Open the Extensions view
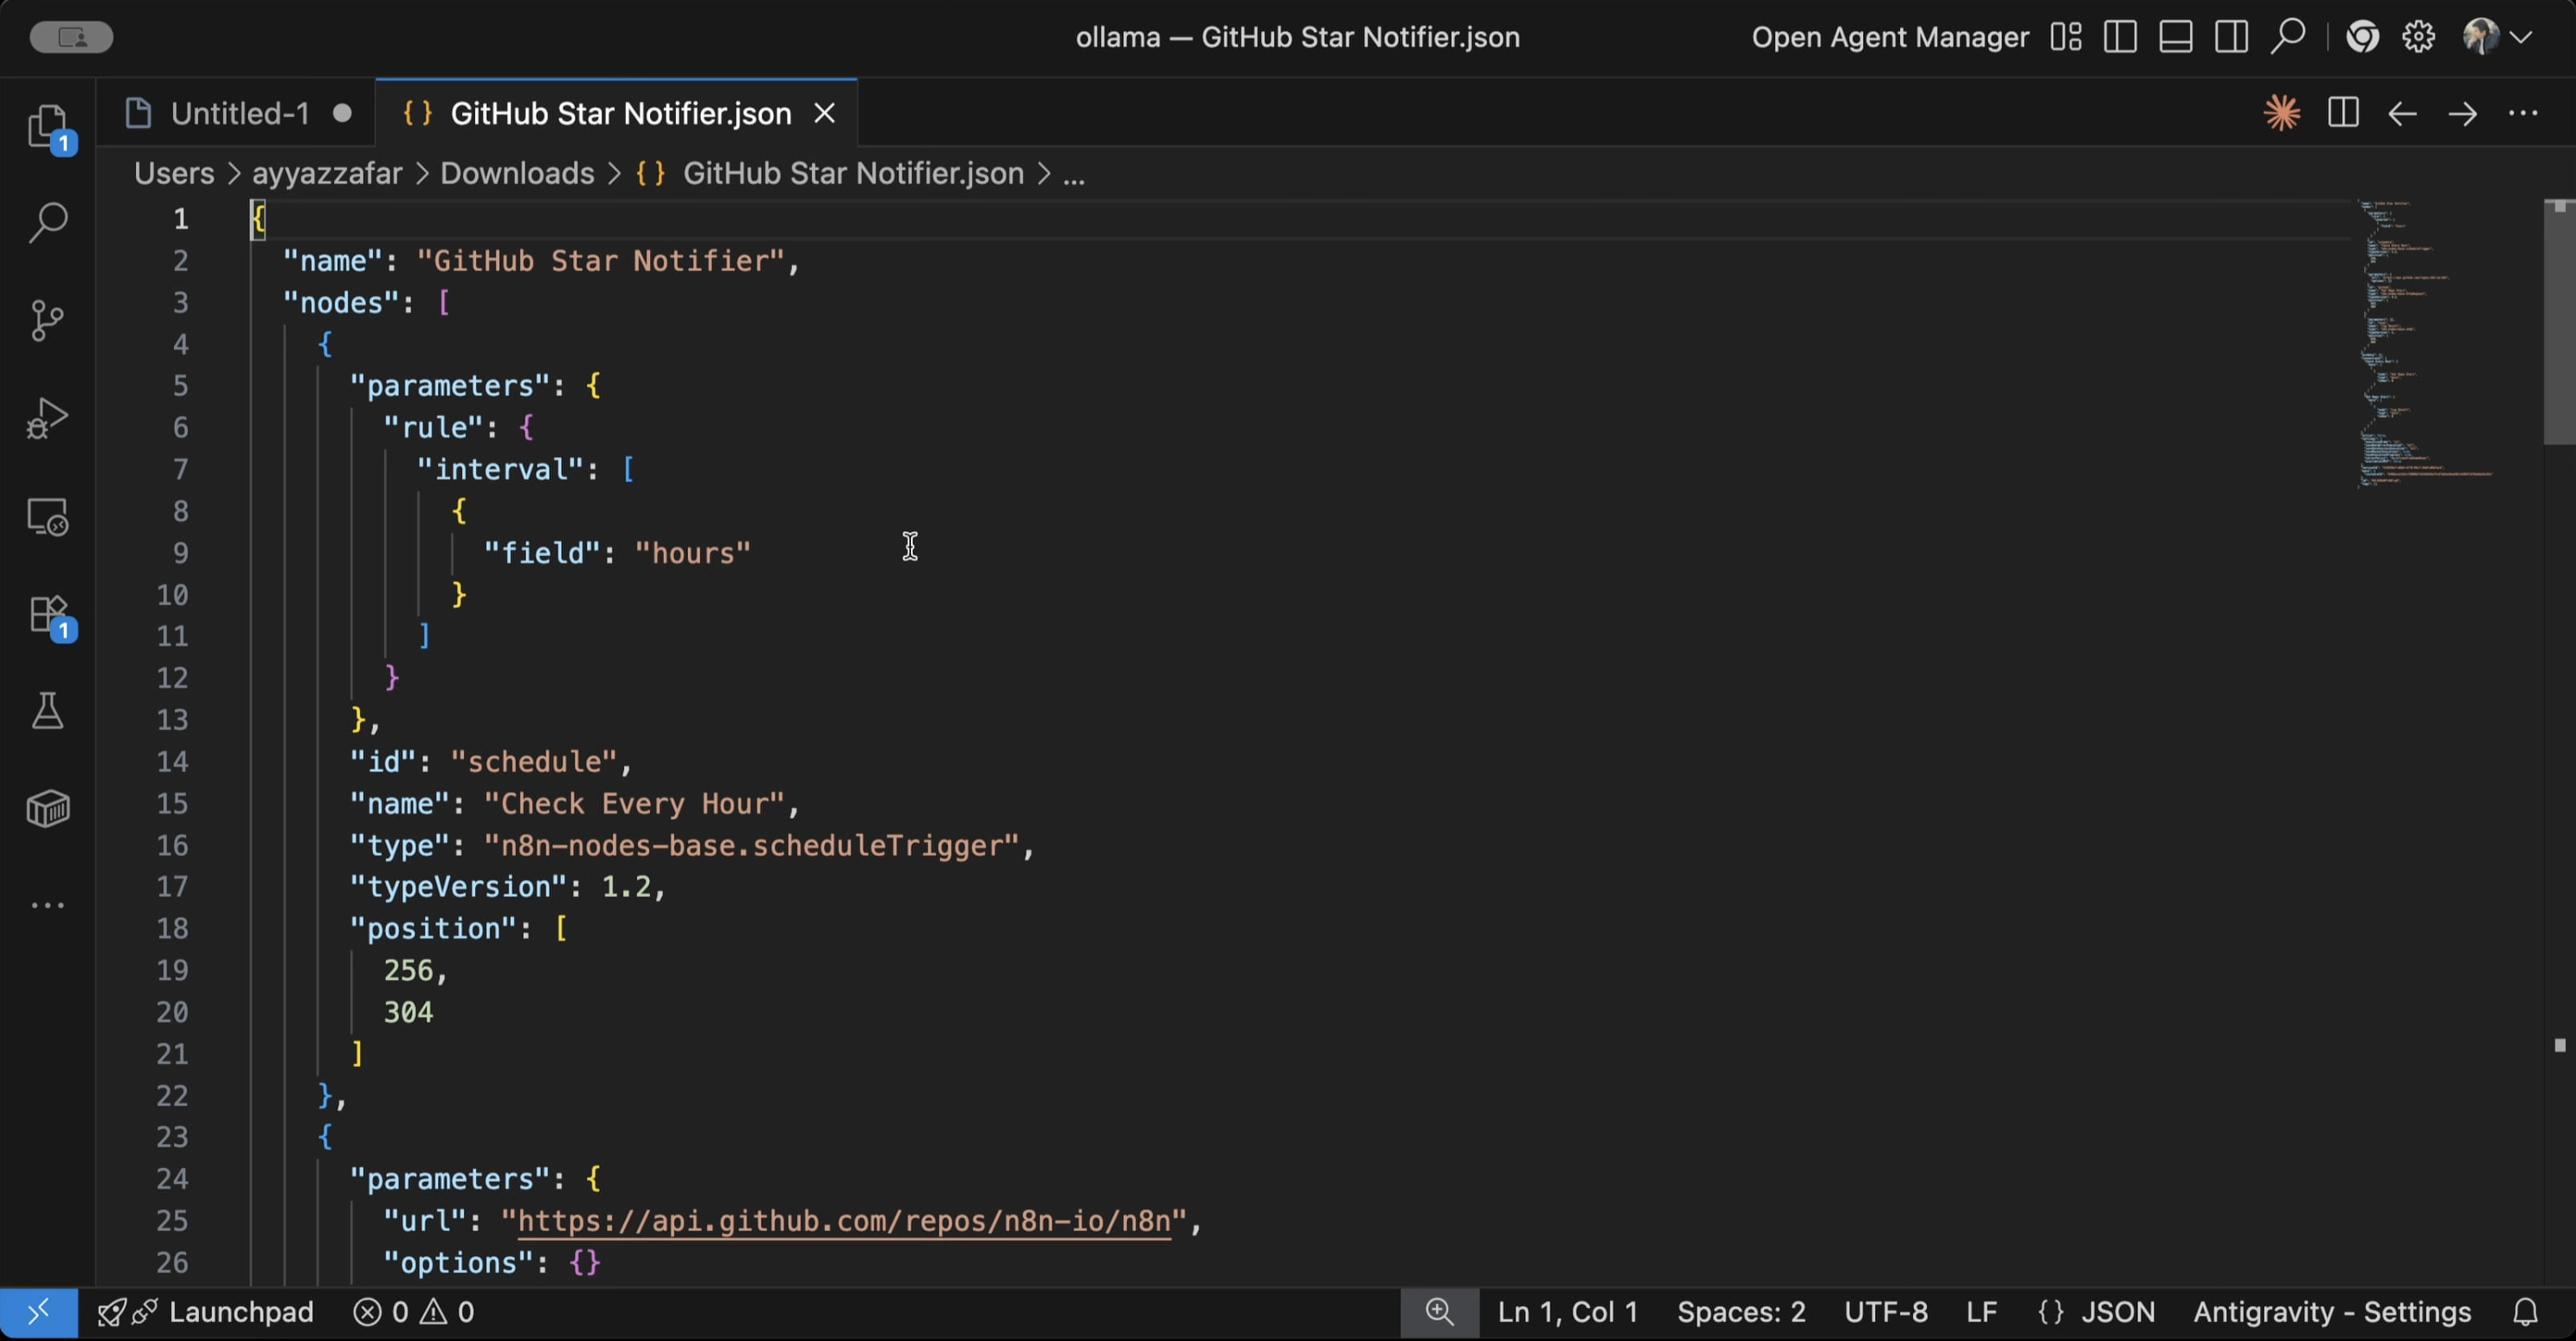The width and height of the screenshot is (2576, 1341). point(47,614)
